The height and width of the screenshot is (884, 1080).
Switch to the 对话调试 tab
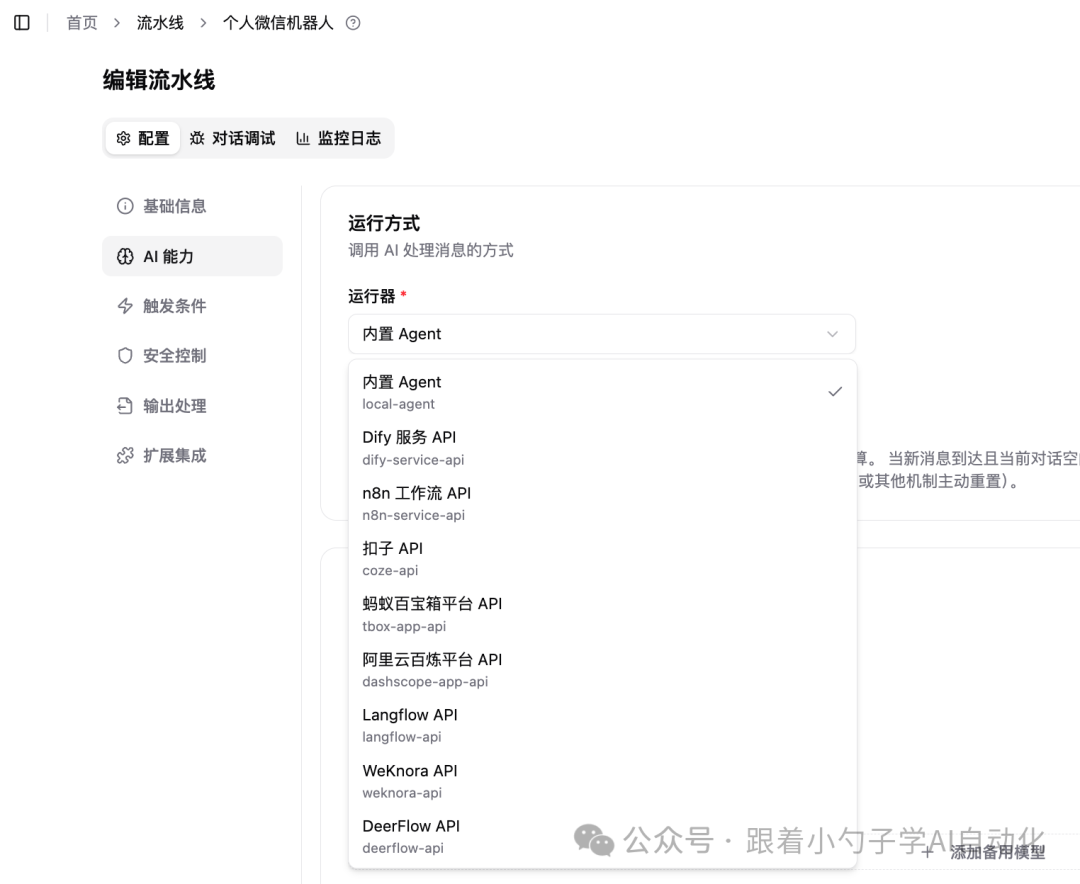233,138
